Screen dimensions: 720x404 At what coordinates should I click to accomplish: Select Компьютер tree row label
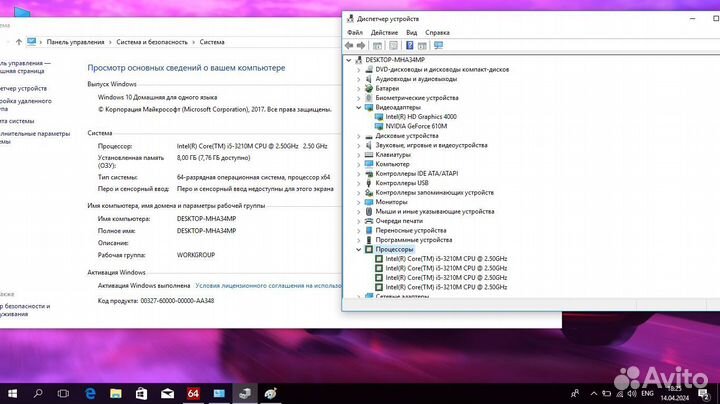click(392, 164)
